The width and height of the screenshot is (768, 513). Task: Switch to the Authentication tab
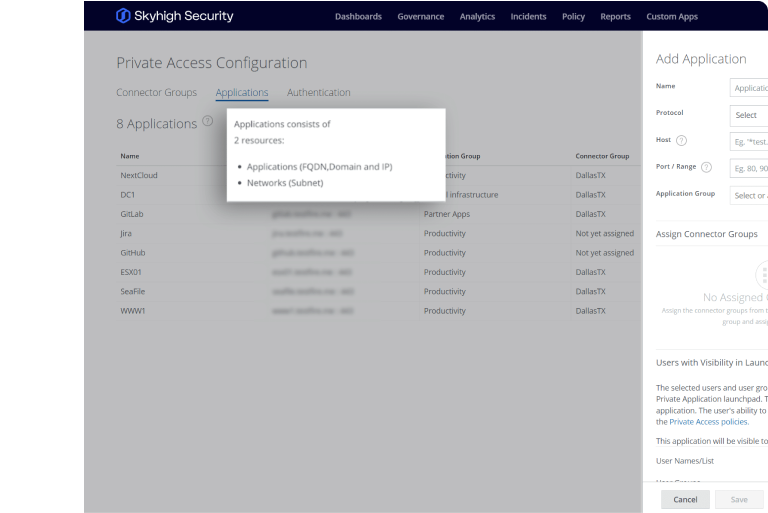(x=318, y=92)
